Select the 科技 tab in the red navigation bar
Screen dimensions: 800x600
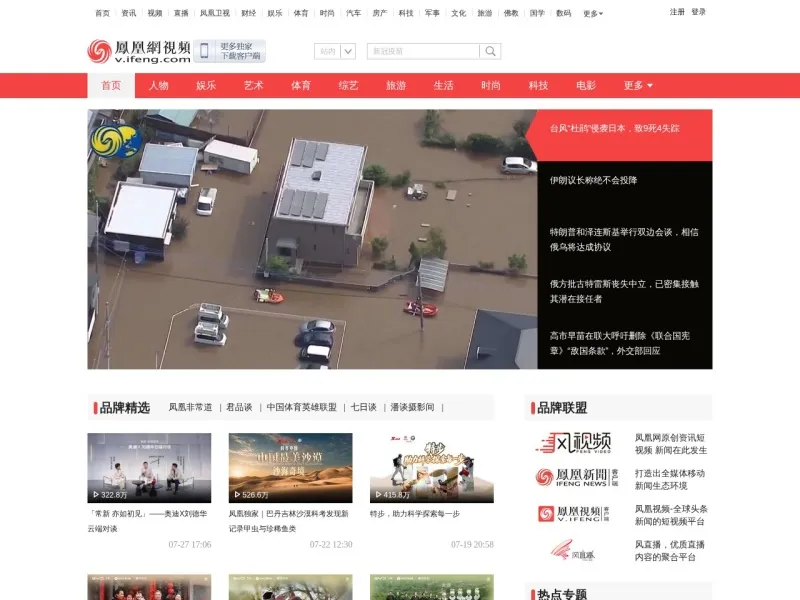(x=538, y=86)
